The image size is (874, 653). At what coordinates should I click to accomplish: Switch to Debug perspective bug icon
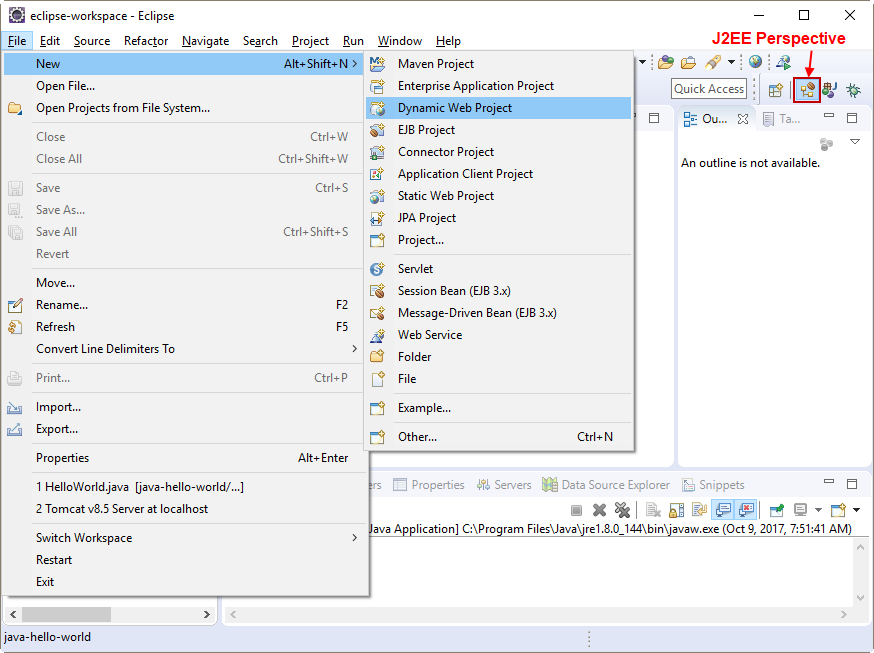(x=853, y=90)
